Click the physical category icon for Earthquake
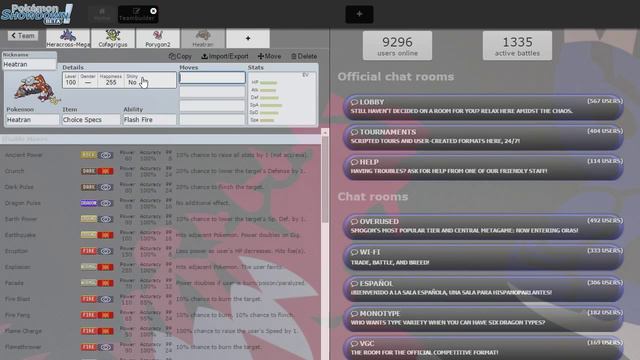The width and height of the screenshot is (640, 360). (106, 235)
